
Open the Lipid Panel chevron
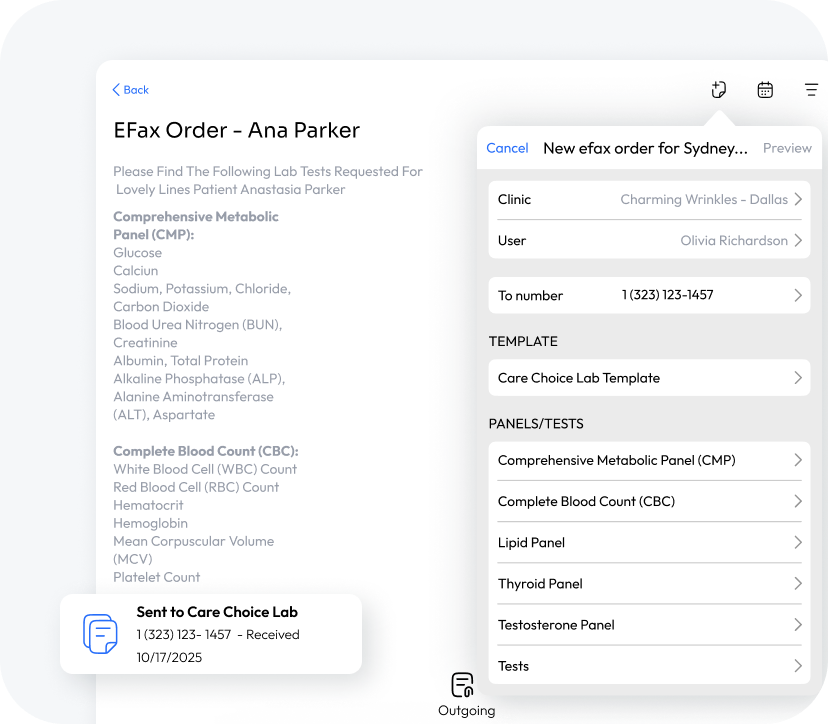click(x=798, y=543)
